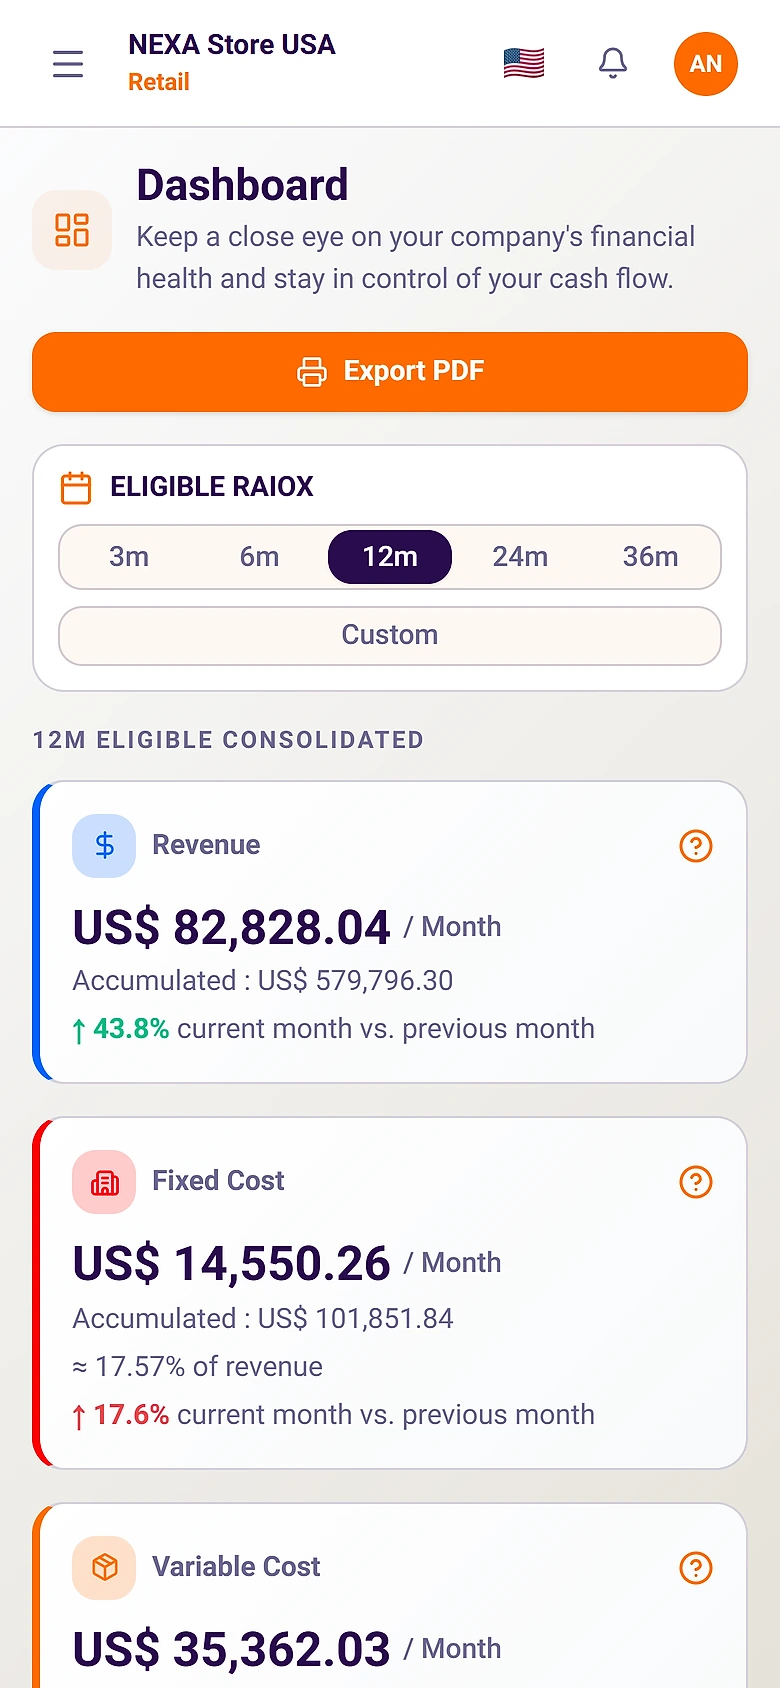
Task: Open Variable Cost help question mark
Action: (696, 1568)
